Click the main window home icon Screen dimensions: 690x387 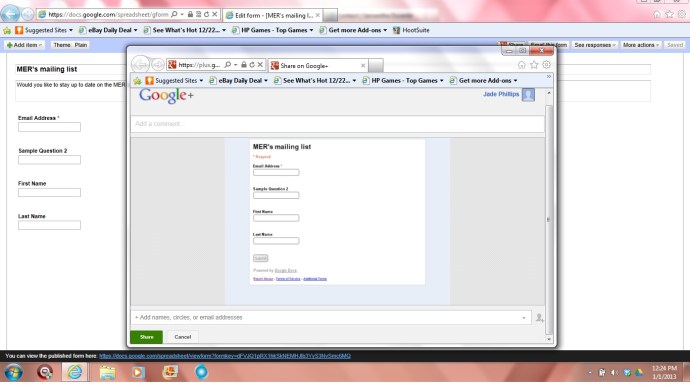coord(657,15)
